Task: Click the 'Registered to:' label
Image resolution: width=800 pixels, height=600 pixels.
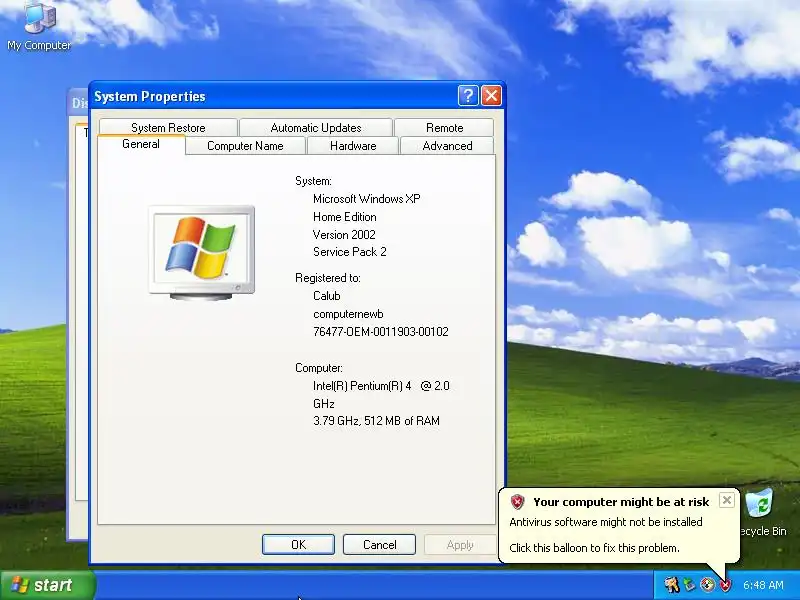Action: pos(328,278)
